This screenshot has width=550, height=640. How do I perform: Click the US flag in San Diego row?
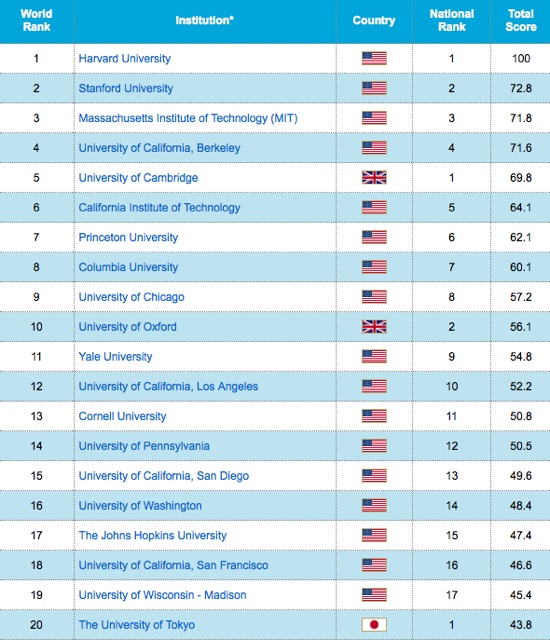click(x=374, y=476)
